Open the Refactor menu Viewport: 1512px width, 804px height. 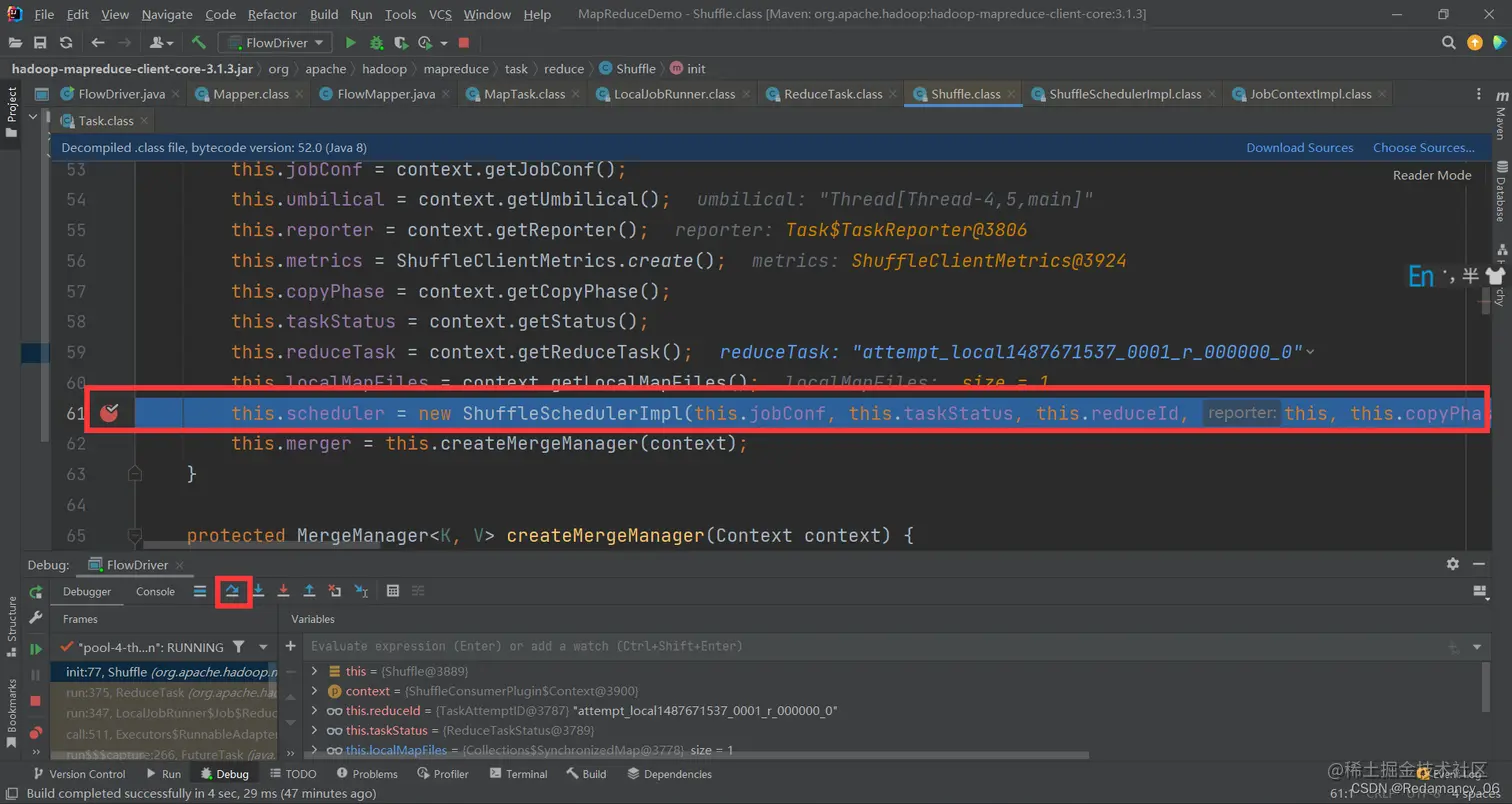click(x=272, y=15)
